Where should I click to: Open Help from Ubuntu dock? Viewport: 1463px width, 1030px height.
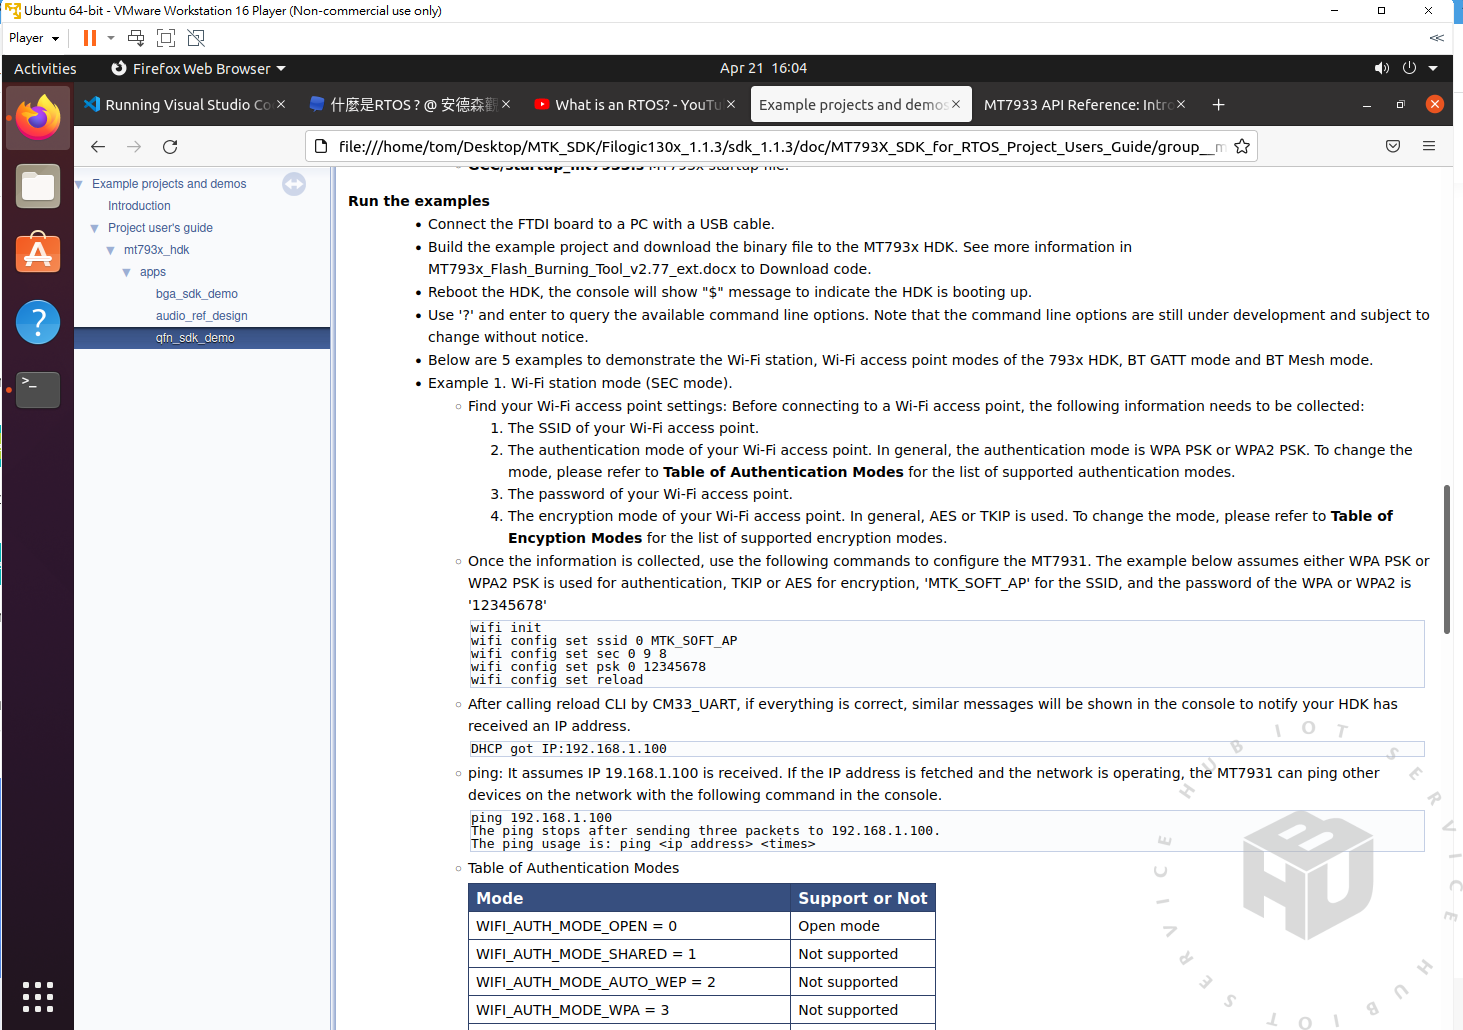[38, 322]
